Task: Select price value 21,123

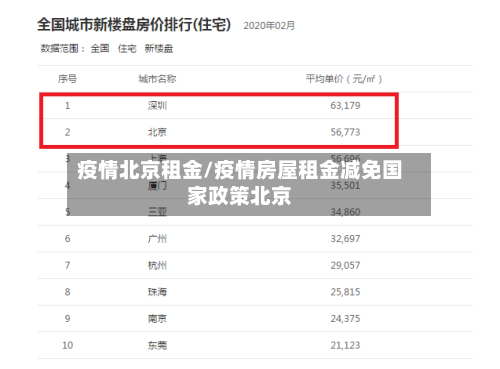Action: [345, 345]
